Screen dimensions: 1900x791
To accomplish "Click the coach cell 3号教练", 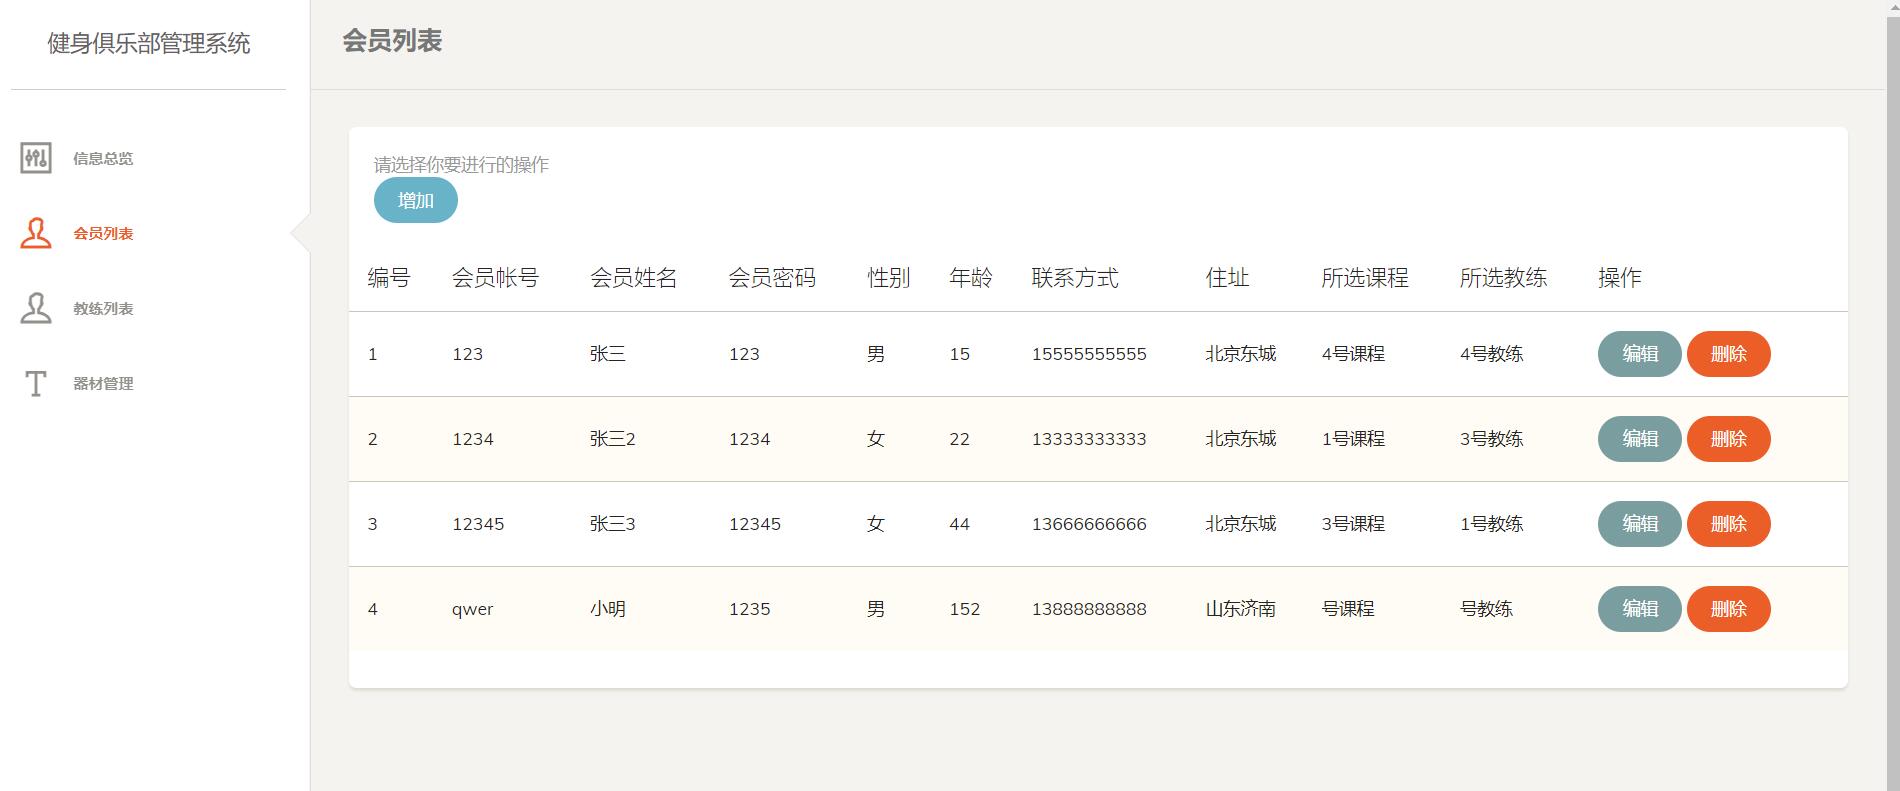I will (1491, 439).
